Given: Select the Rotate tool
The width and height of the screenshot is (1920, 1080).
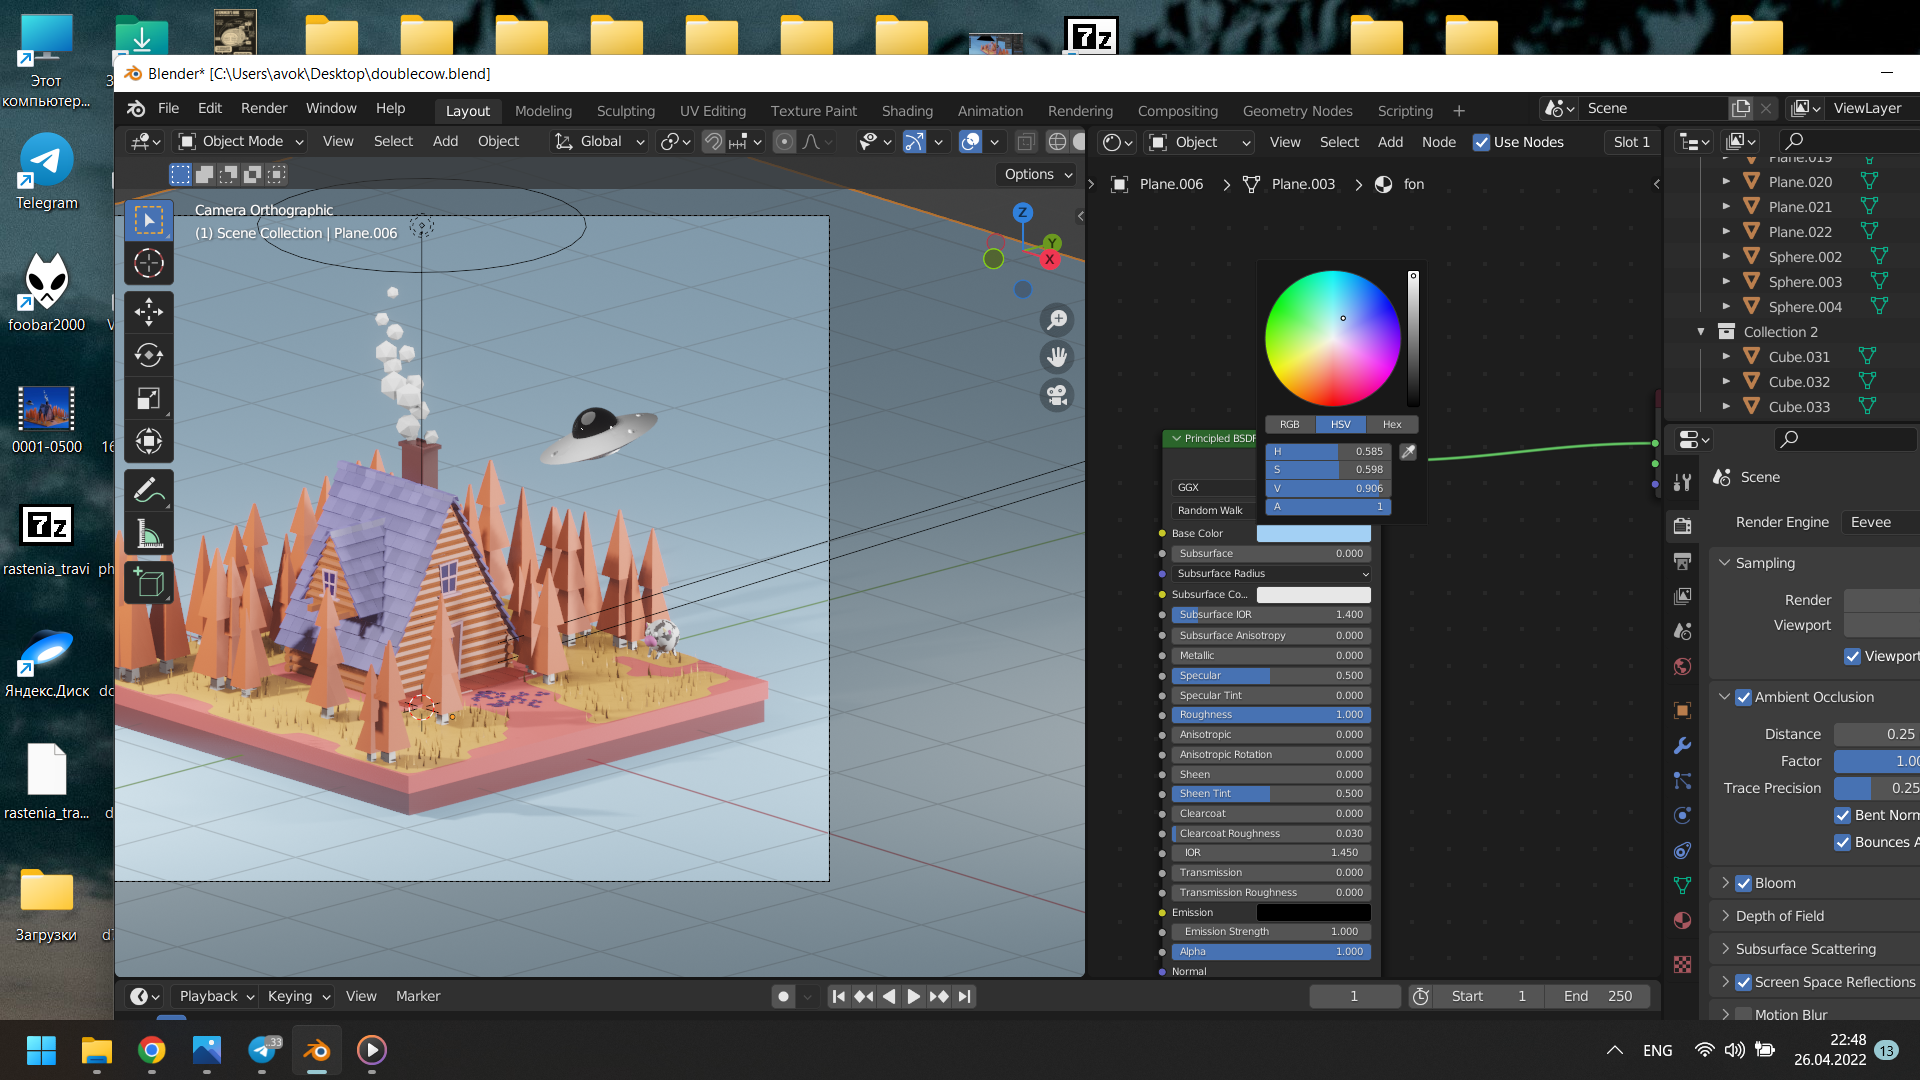Looking at the screenshot, I should click(149, 355).
